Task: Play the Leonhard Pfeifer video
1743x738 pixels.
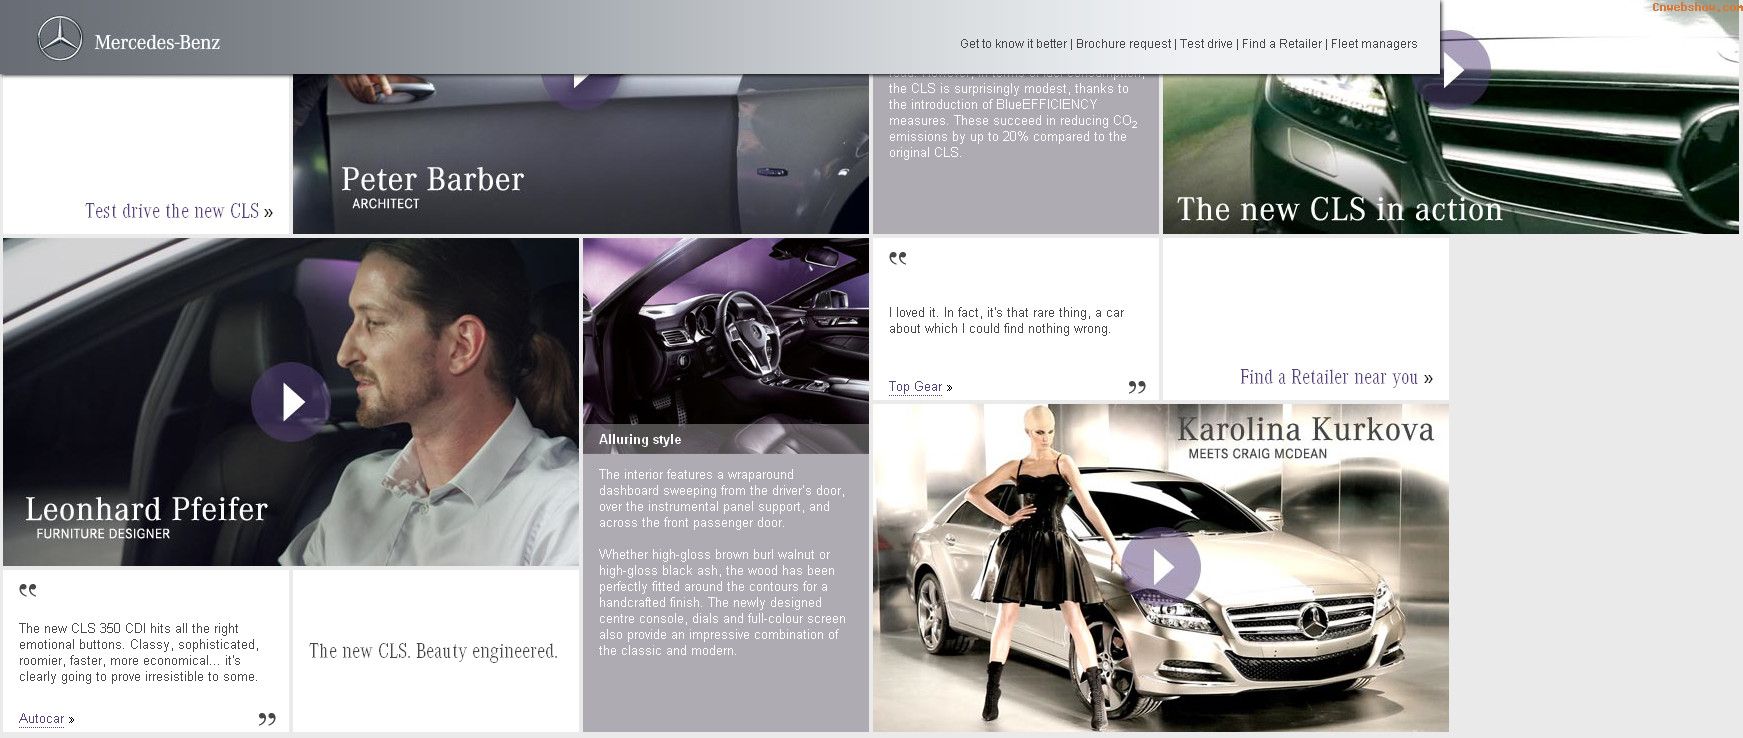Action: click(x=291, y=402)
